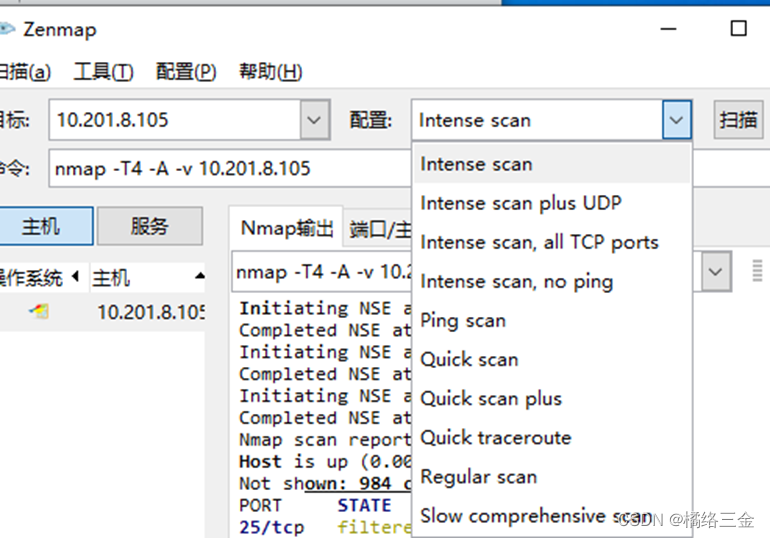The width and height of the screenshot is (770, 538).
Task: Select the Slow comprehensive scan profile
Action: tap(552, 516)
